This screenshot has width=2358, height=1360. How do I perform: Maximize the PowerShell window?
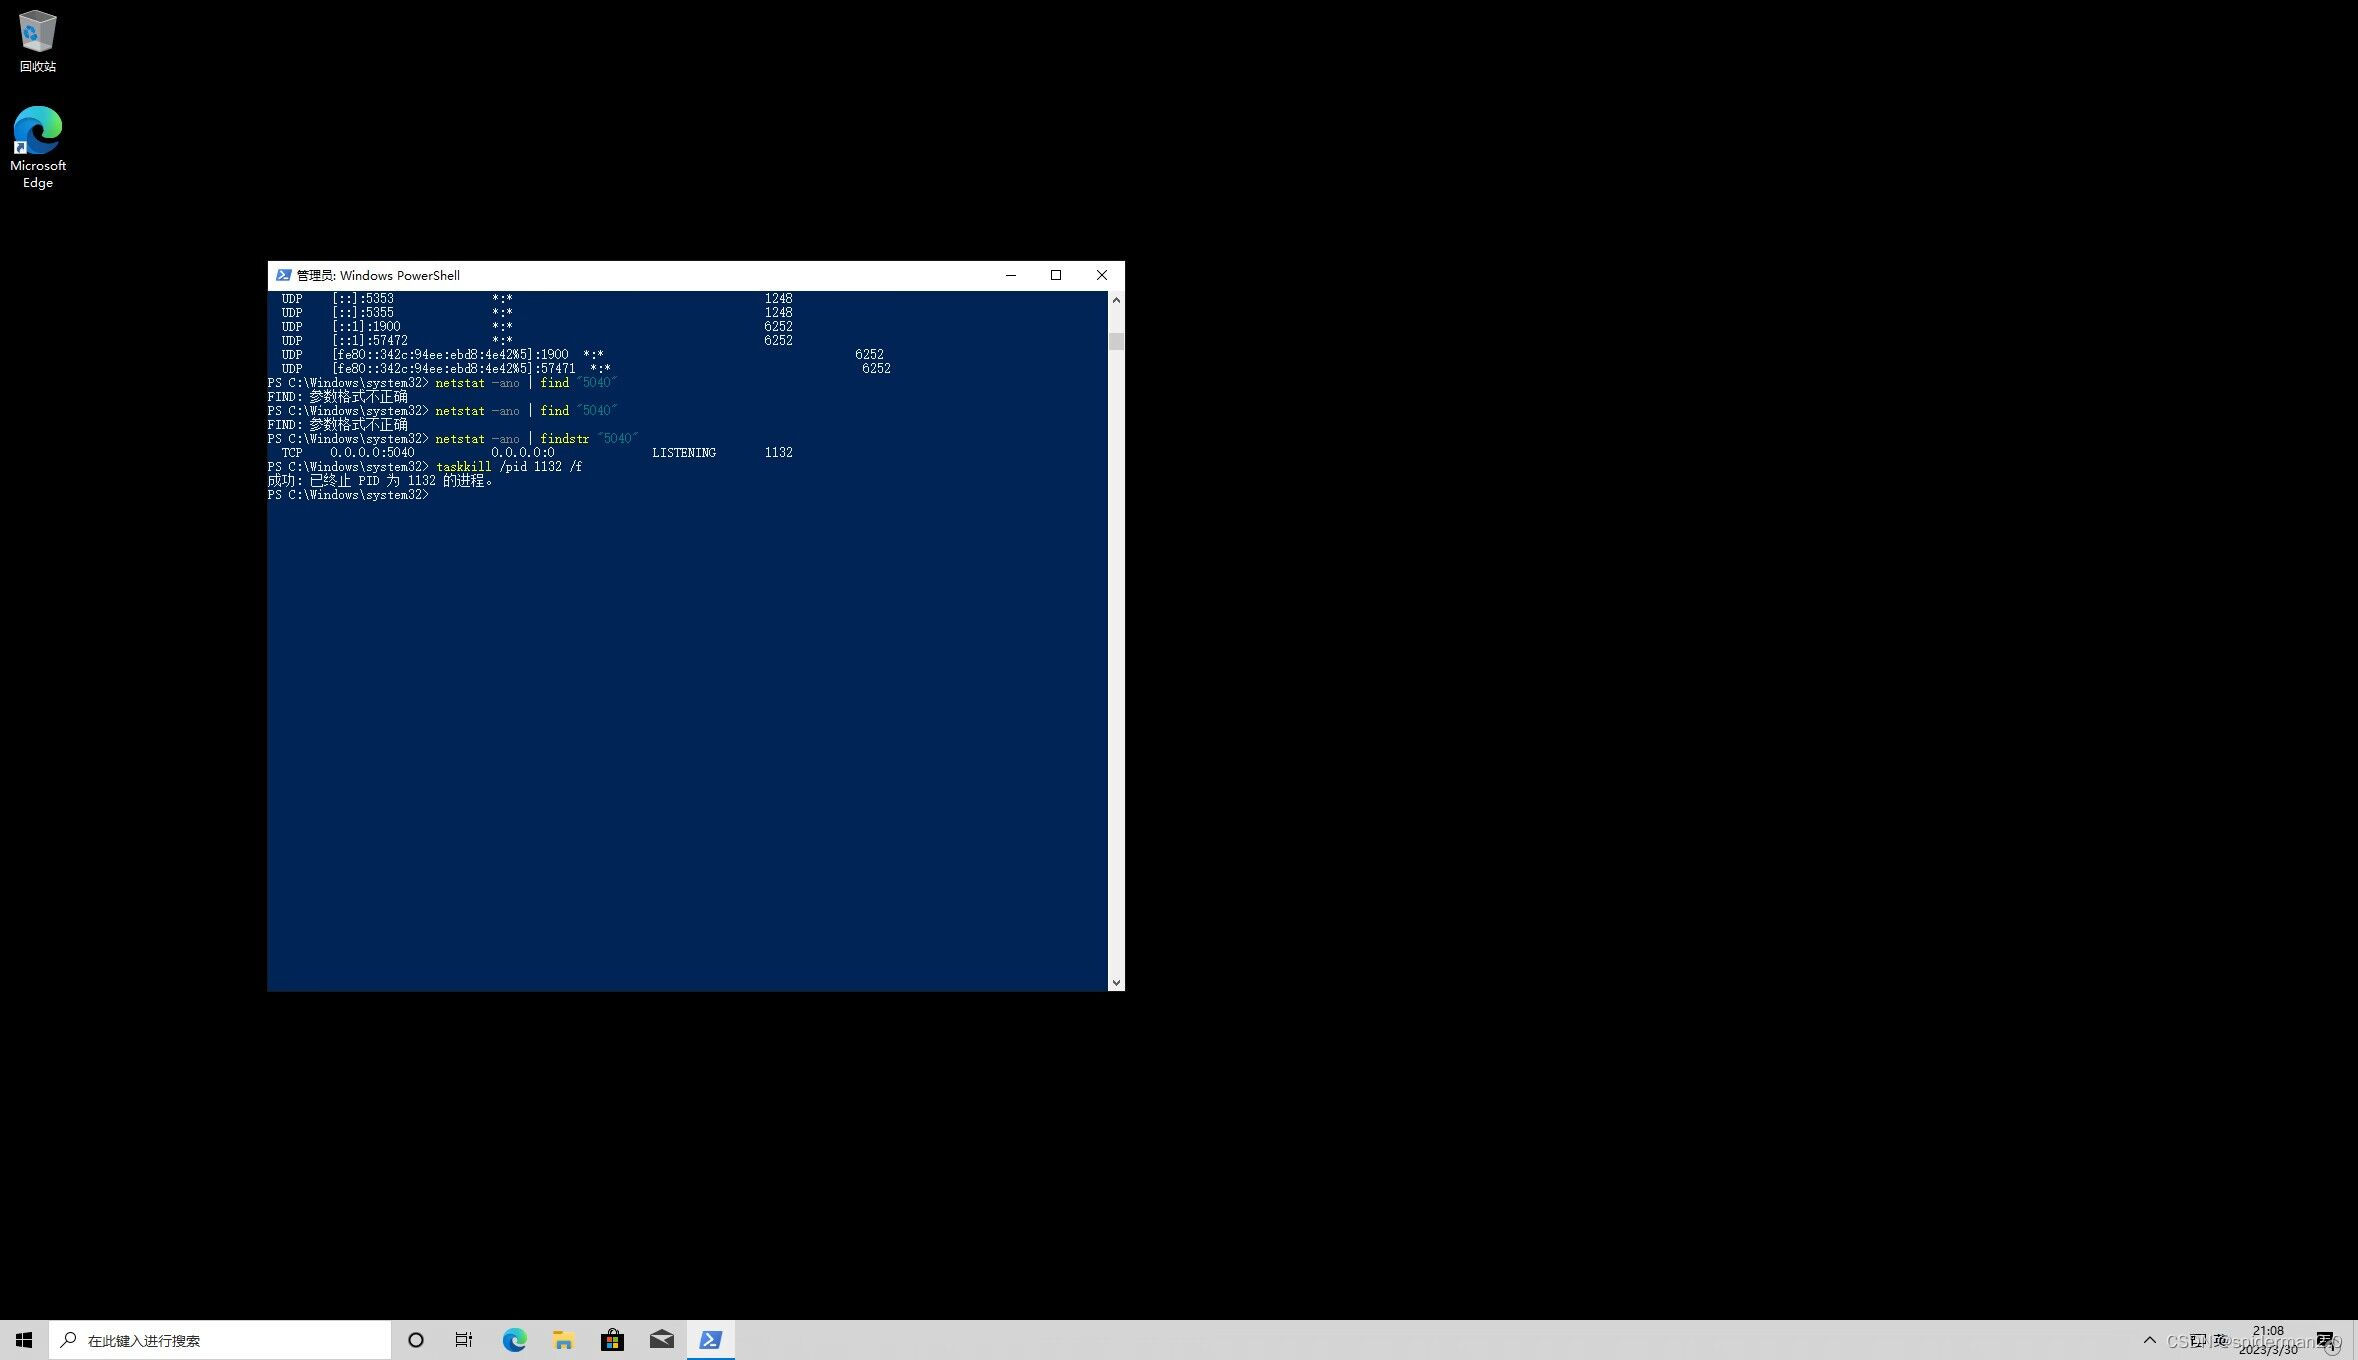tap(1056, 275)
